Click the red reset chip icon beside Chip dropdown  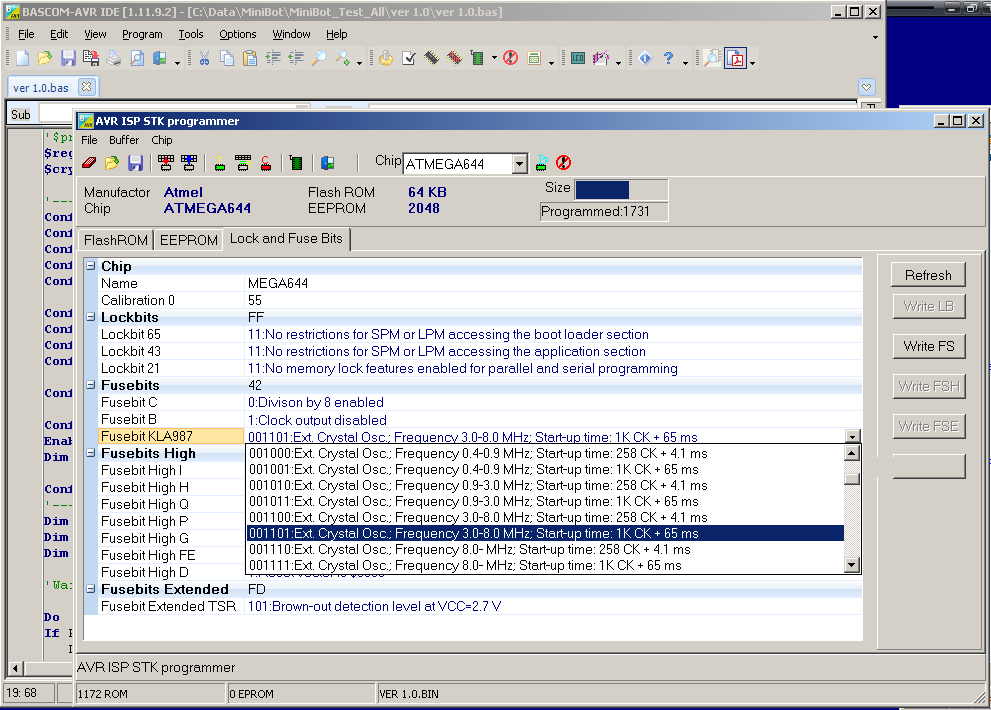pyautogui.click(x=563, y=162)
